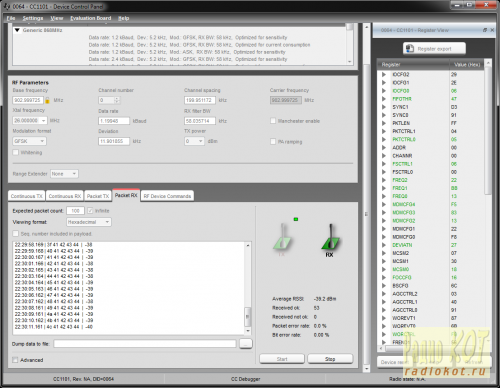
Task: Expand the IOCFG2 register row
Action: point(384,74)
